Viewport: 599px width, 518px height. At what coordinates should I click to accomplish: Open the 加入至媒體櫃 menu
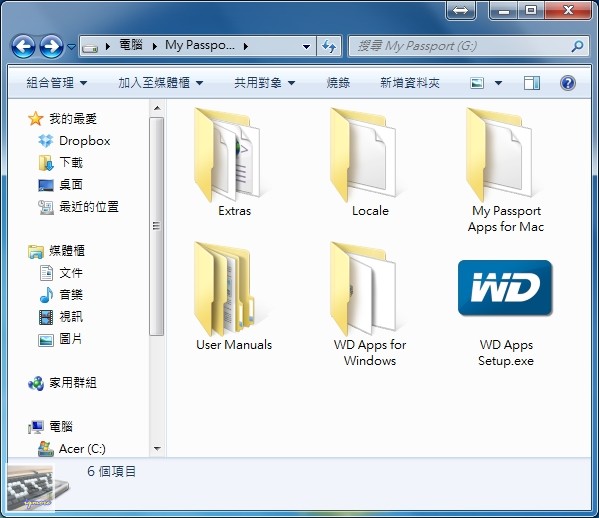160,83
